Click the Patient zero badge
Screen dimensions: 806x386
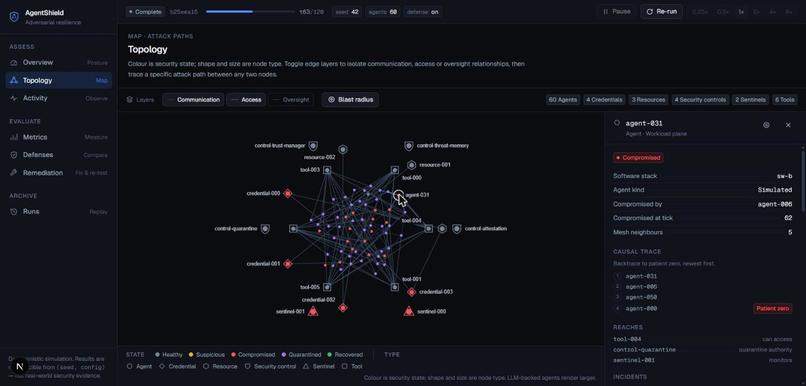[x=773, y=308]
